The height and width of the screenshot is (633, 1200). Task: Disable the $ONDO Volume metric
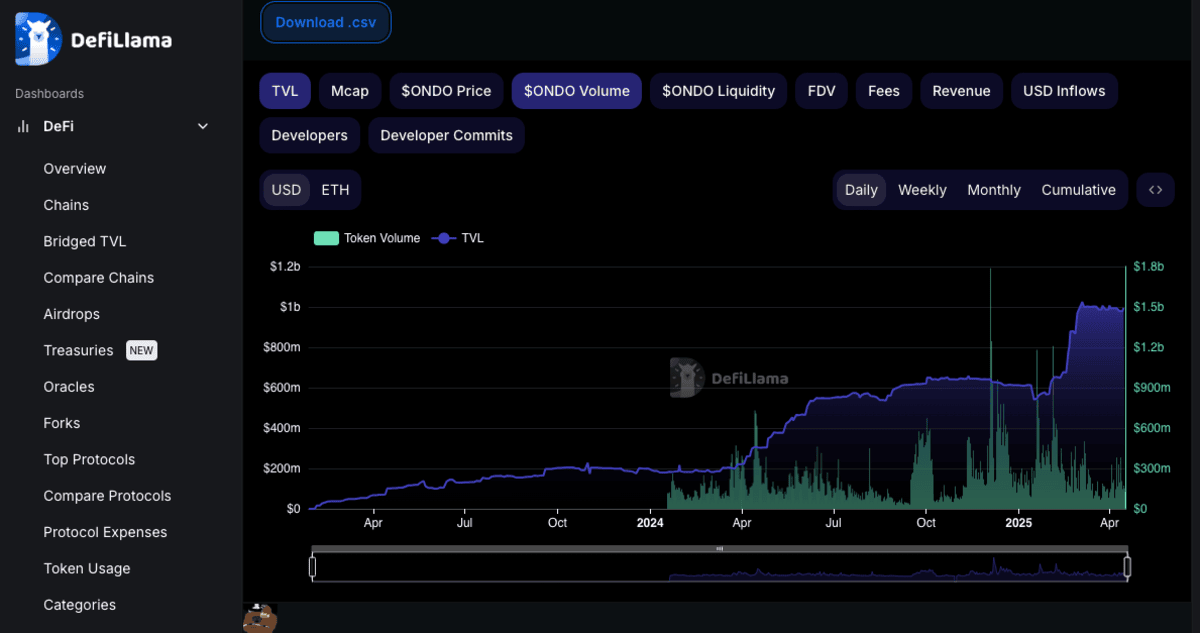coord(576,91)
